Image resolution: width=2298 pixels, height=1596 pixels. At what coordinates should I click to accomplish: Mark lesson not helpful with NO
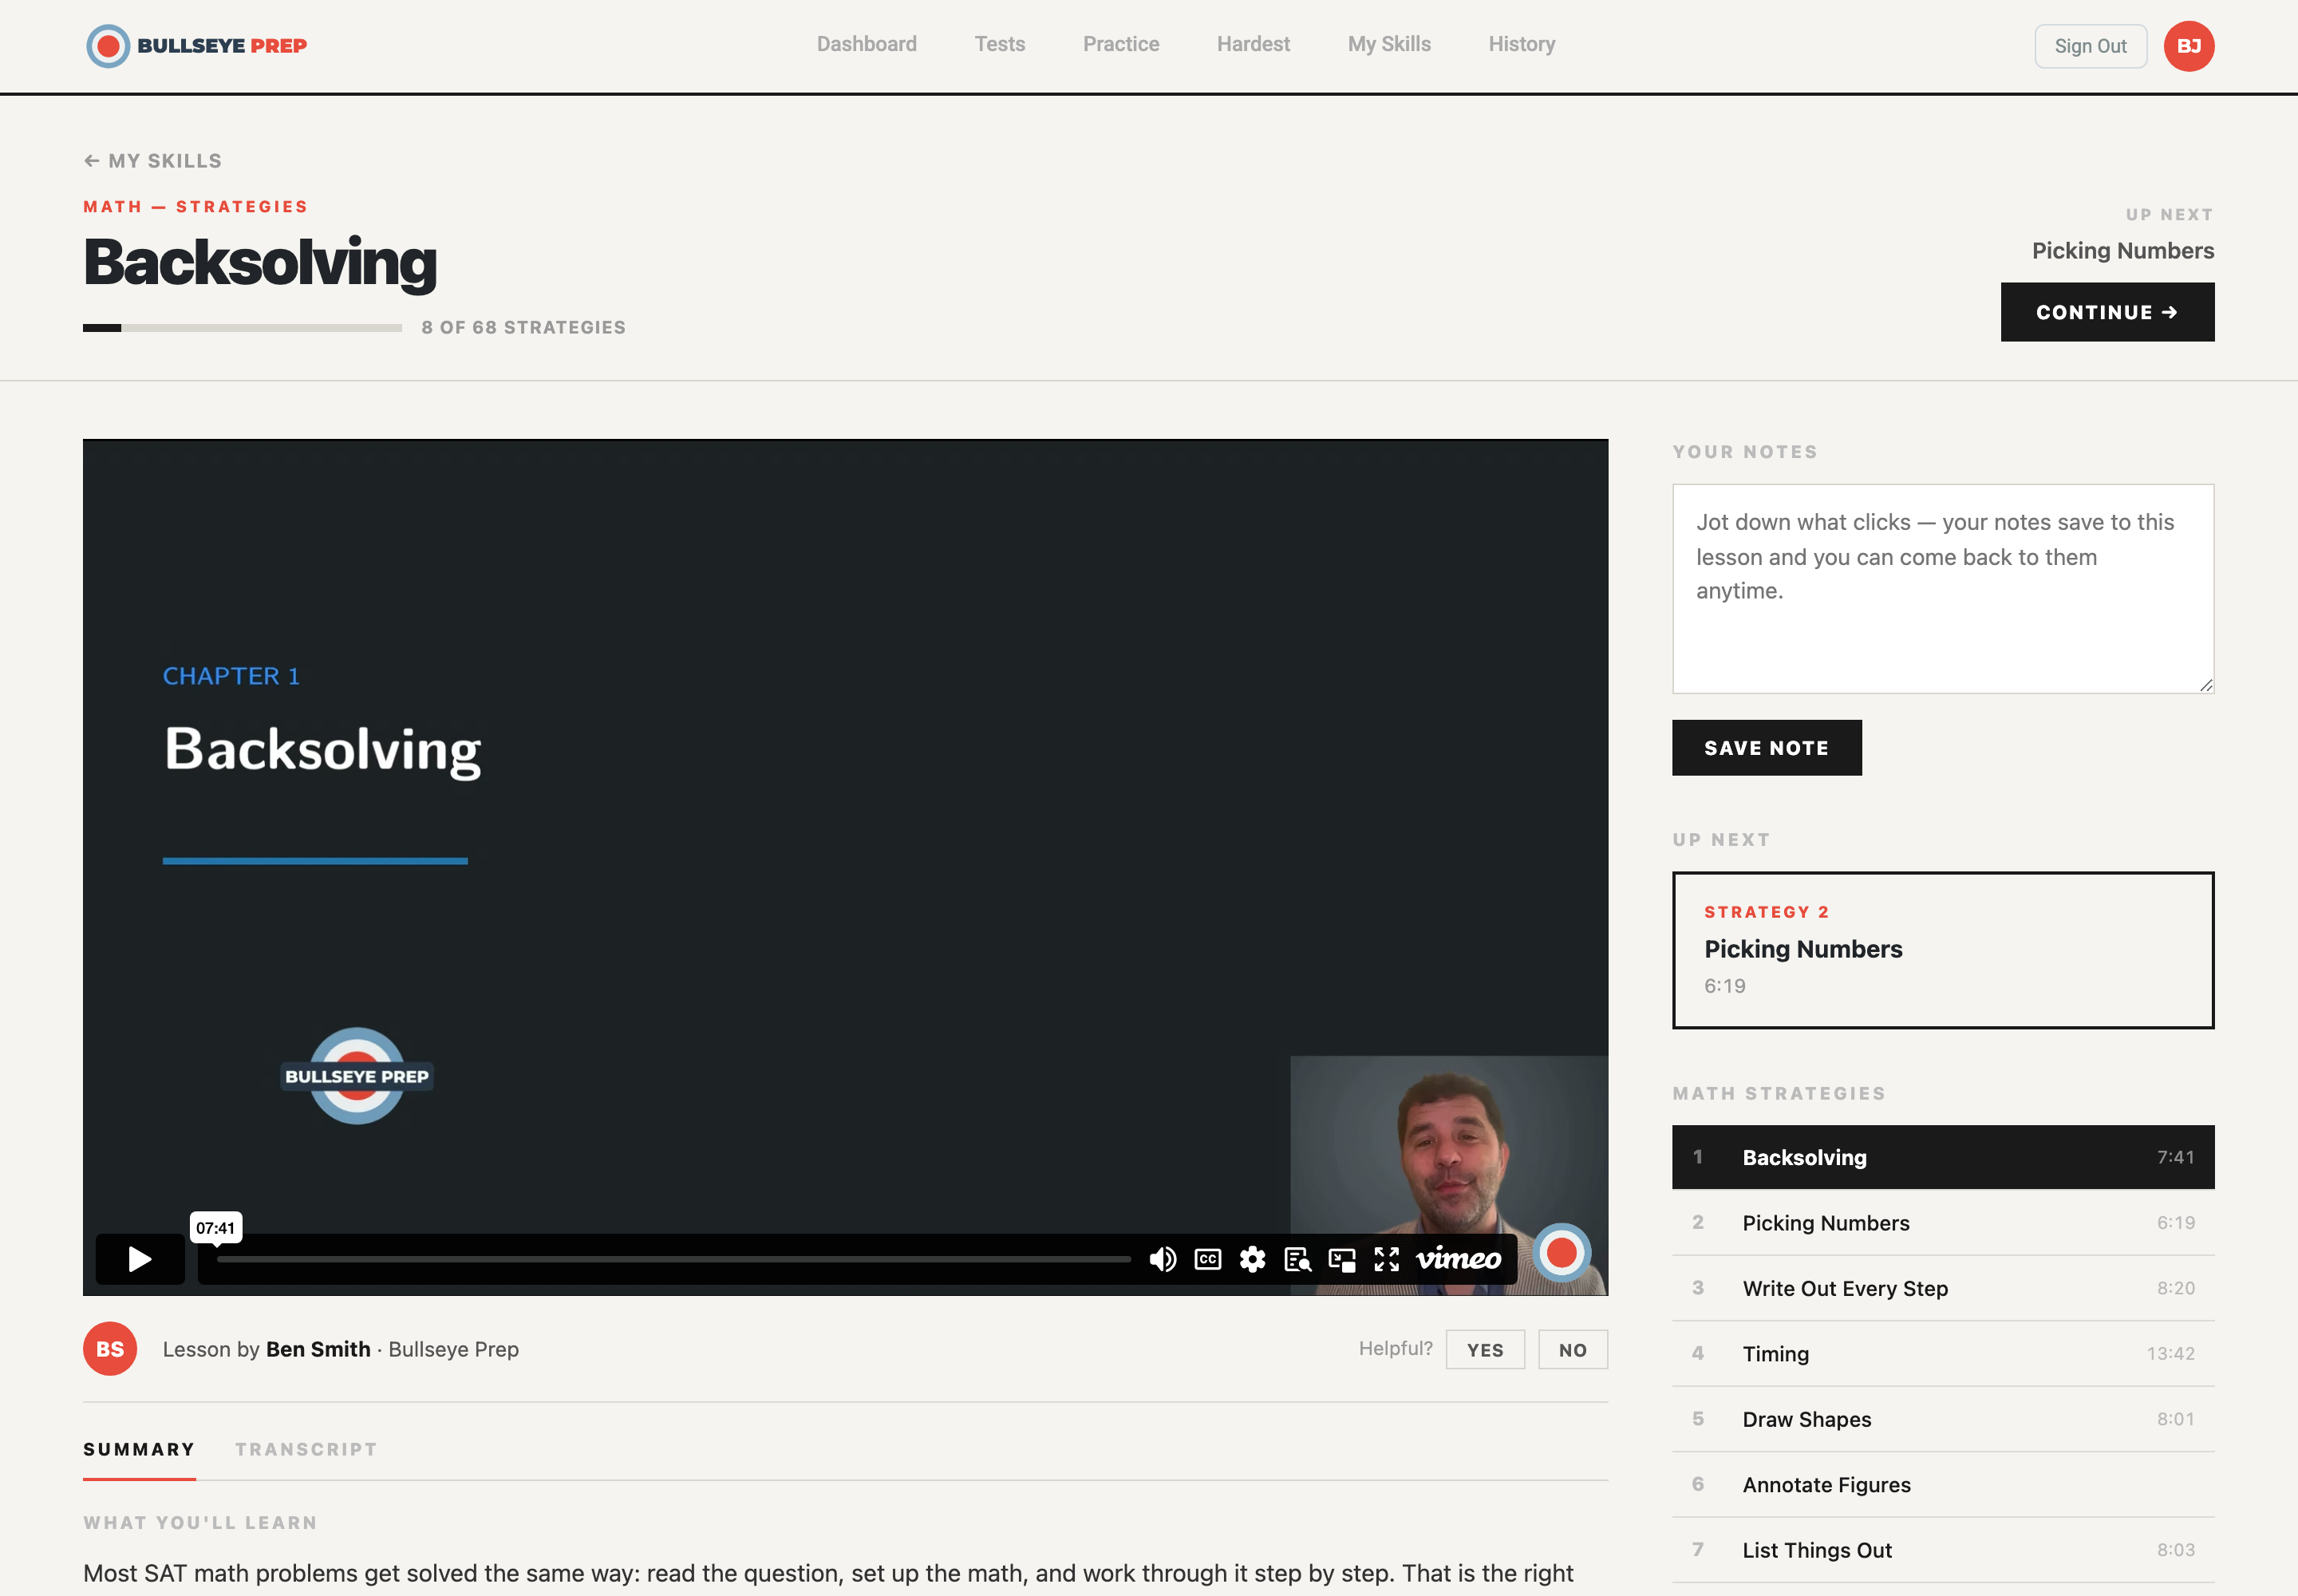point(1572,1349)
